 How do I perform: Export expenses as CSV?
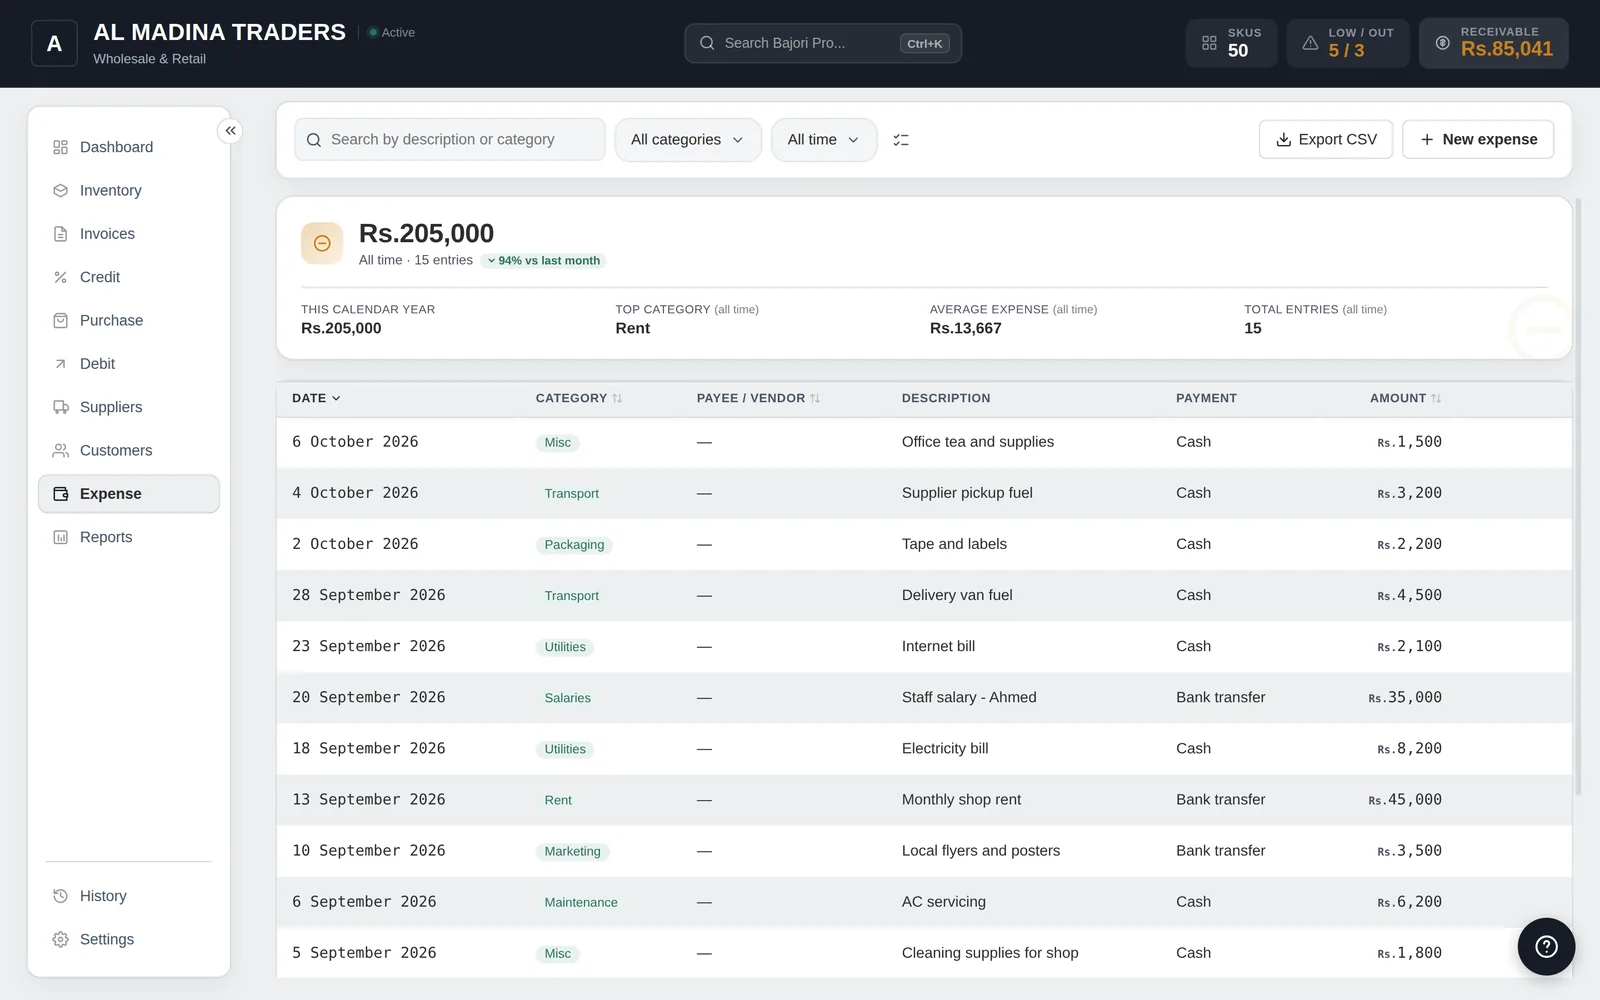pyautogui.click(x=1325, y=140)
